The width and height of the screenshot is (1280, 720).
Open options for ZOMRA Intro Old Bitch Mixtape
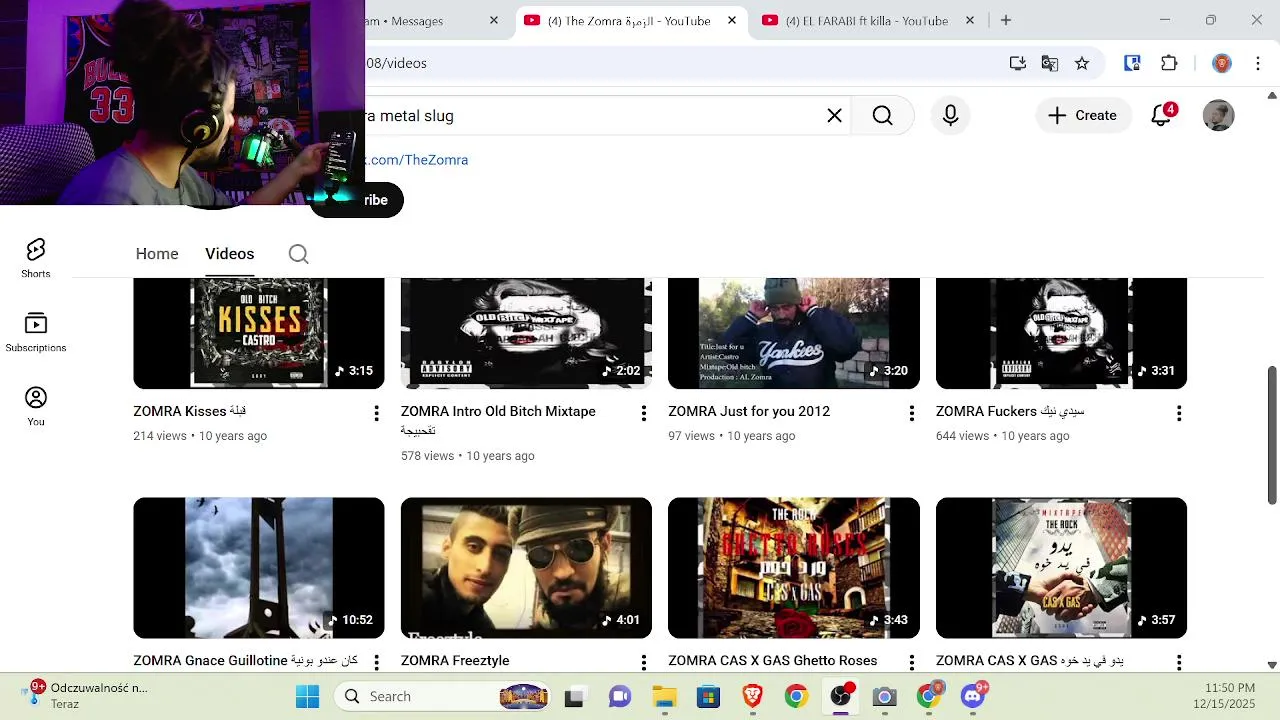[643, 413]
